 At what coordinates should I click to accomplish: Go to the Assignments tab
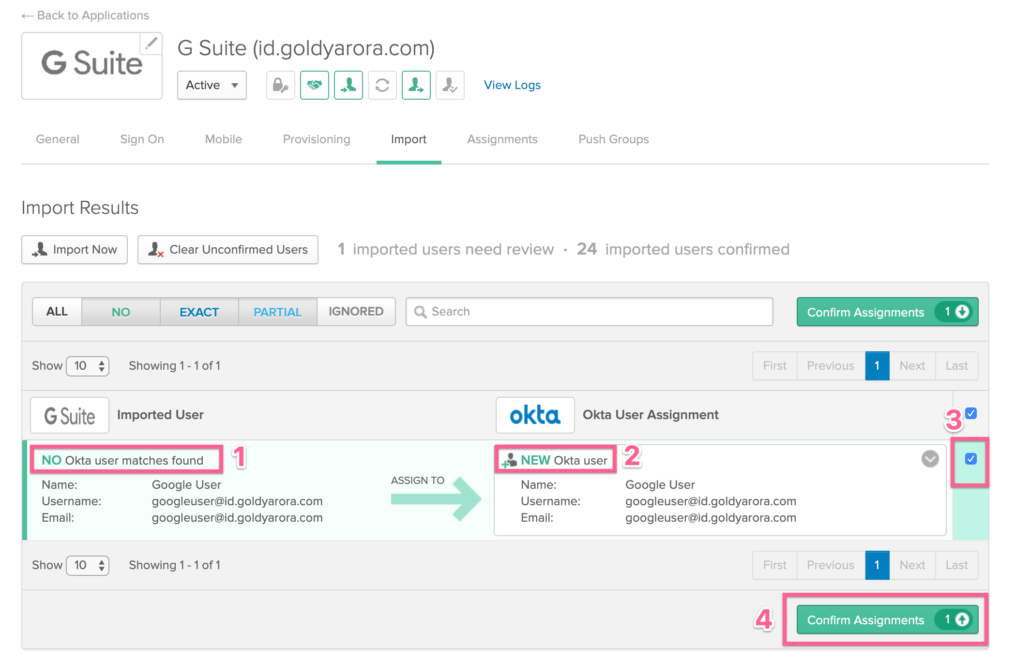tap(503, 139)
